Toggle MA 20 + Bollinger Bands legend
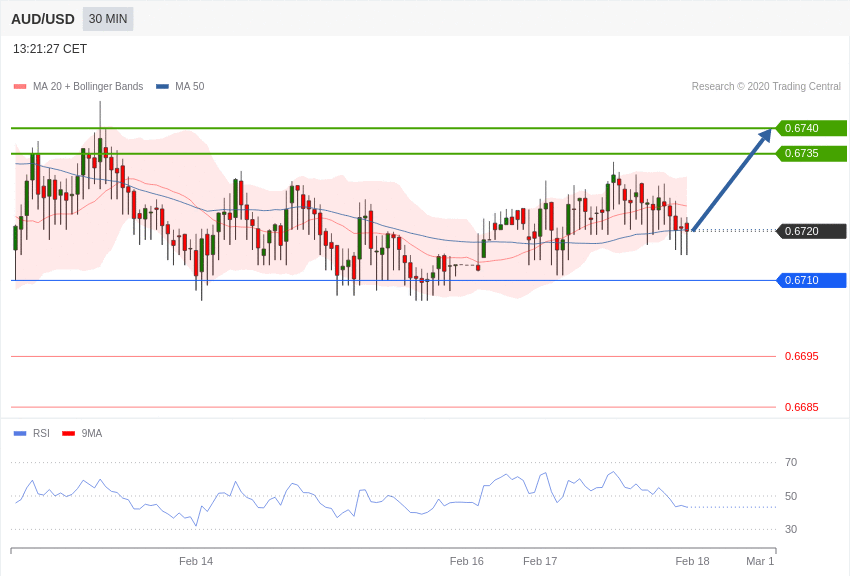 click(x=79, y=86)
